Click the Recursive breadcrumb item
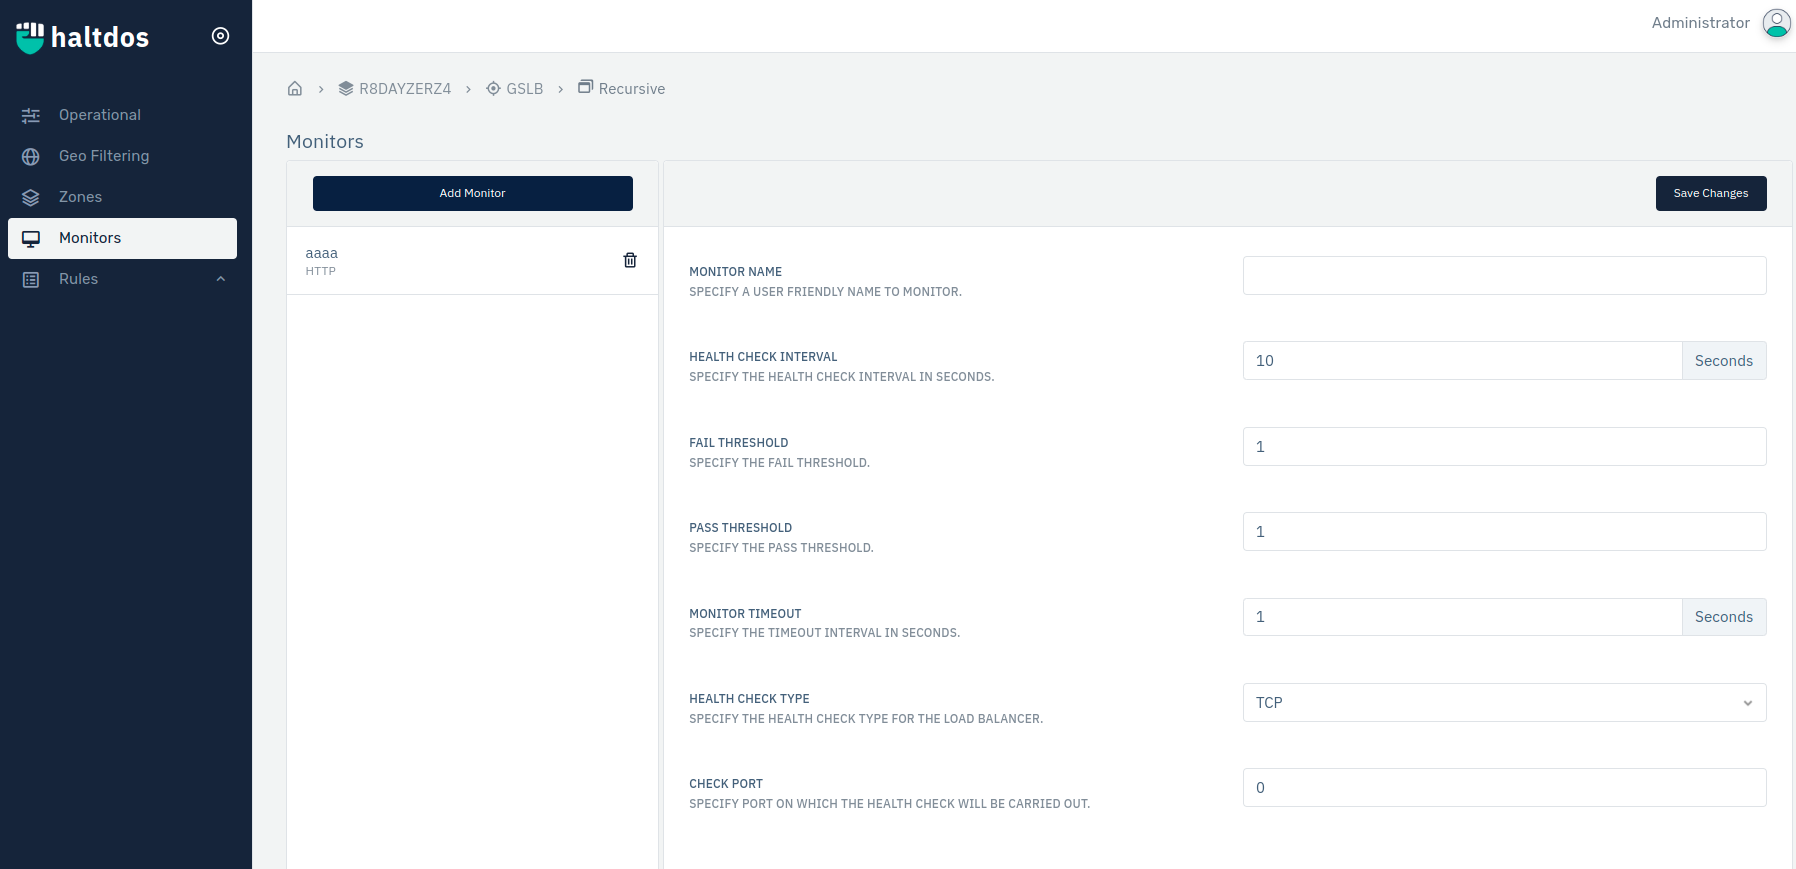 coord(631,89)
